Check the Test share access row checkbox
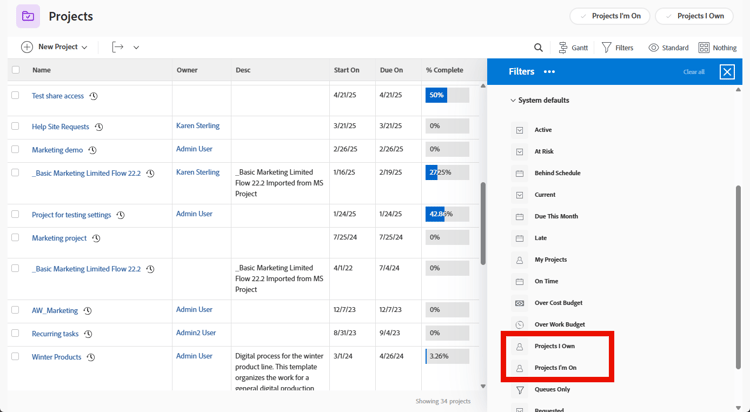 (x=15, y=95)
